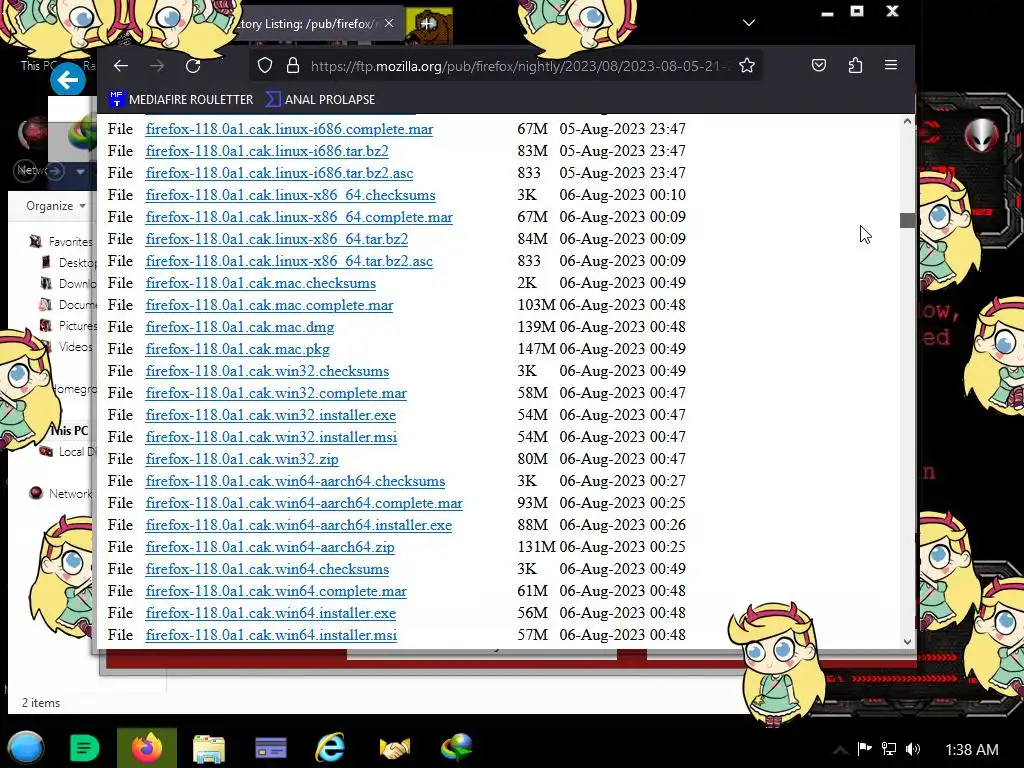
Task: Download cak.win64.complete.mar file
Action: pyautogui.click(x=276, y=591)
